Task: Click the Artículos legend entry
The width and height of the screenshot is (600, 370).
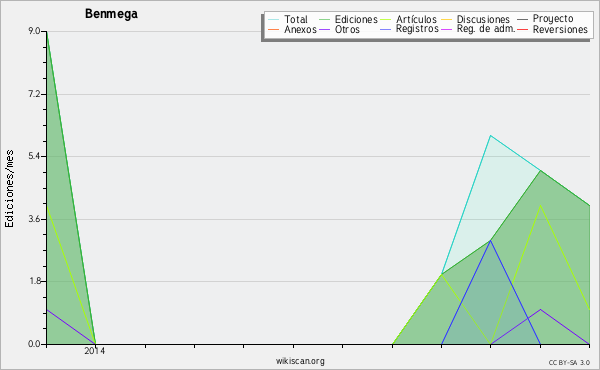Action: pos(416,19)
